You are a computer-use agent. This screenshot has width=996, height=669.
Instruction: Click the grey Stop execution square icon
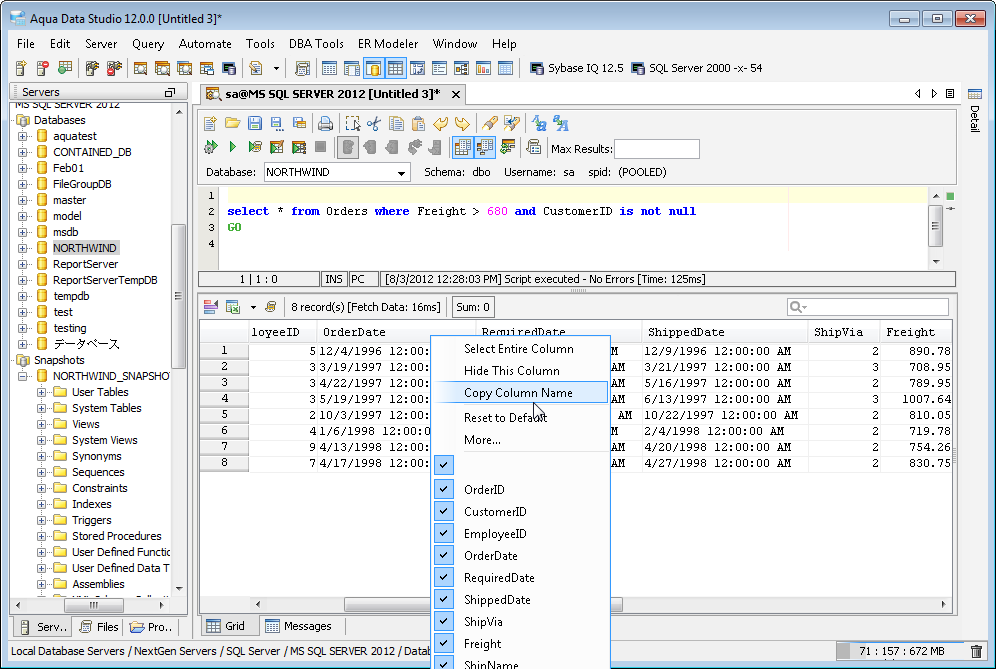click(x=321, y=147)
